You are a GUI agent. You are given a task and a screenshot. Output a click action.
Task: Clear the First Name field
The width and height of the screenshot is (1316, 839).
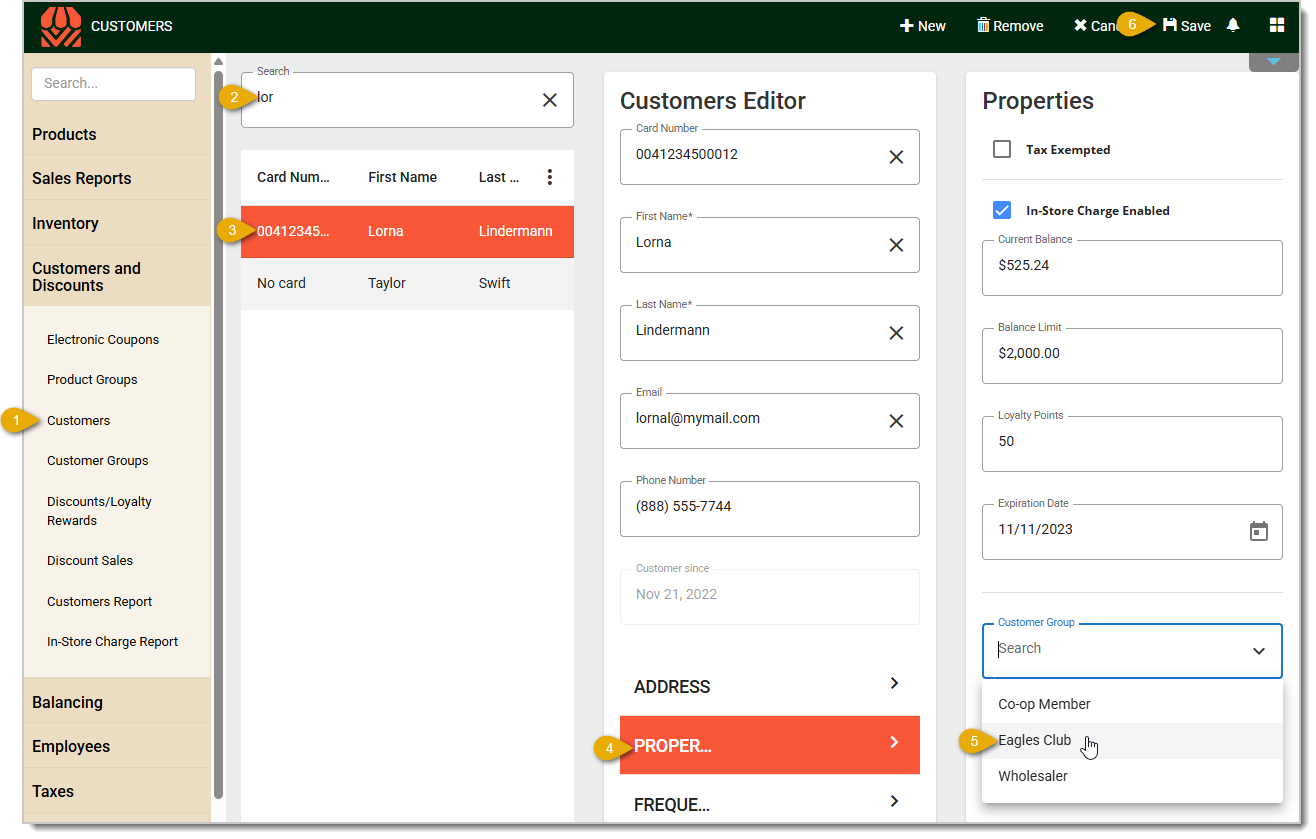pyautogui.click(x=896, y=245)
